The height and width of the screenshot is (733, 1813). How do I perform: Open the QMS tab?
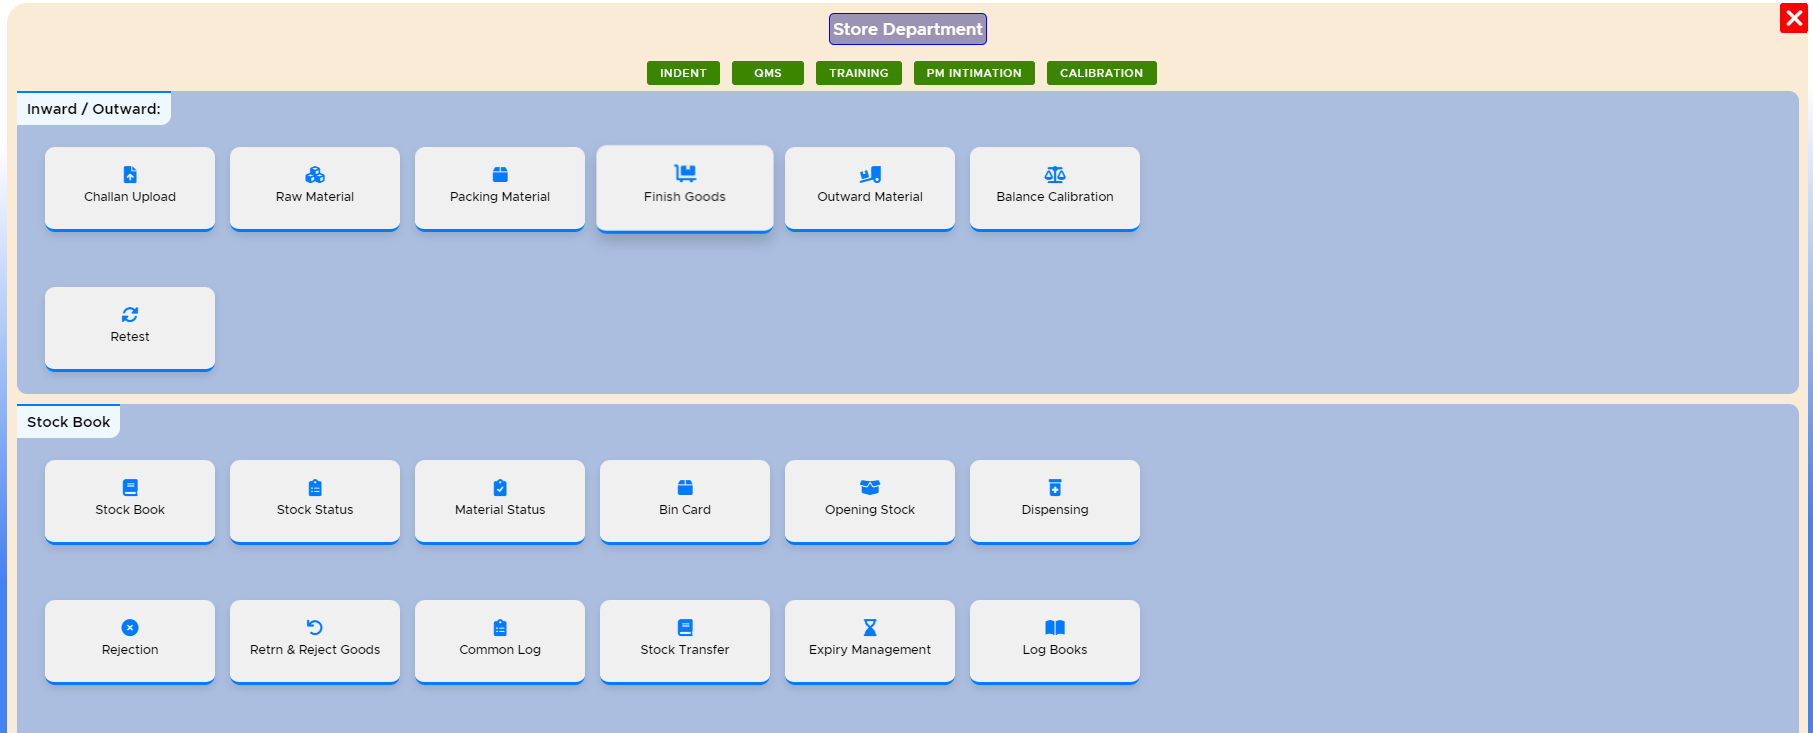(x=768, y=73)
